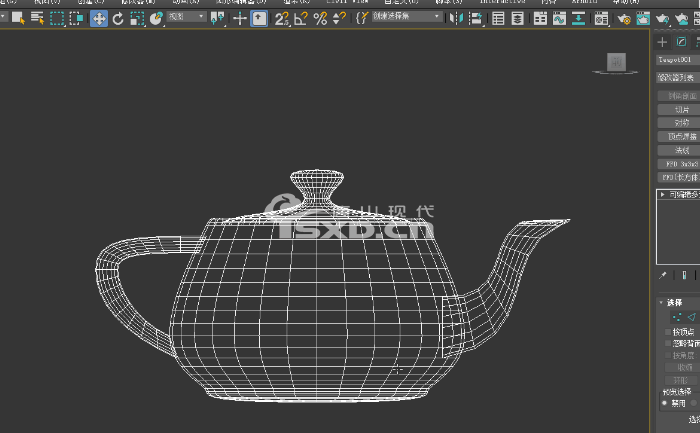Expand the 可编辑多边形 stack entry
The height and width of the screenshot is (433, 700).
[662, 195]
